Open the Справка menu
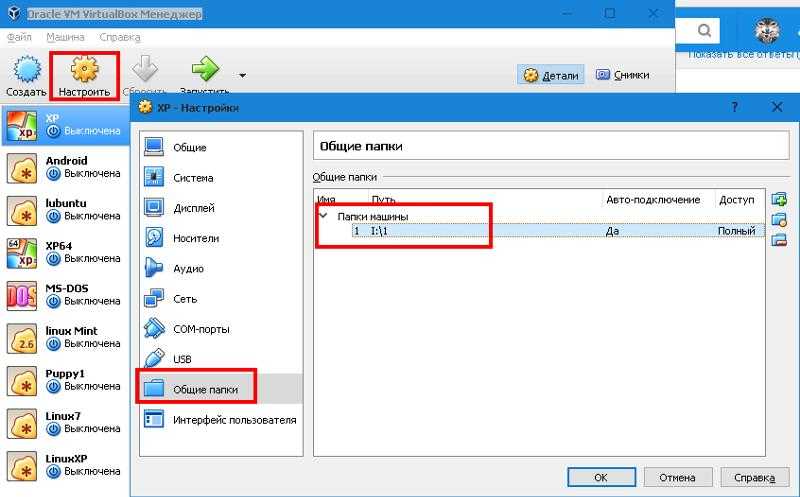 click(x=120, y=37)
